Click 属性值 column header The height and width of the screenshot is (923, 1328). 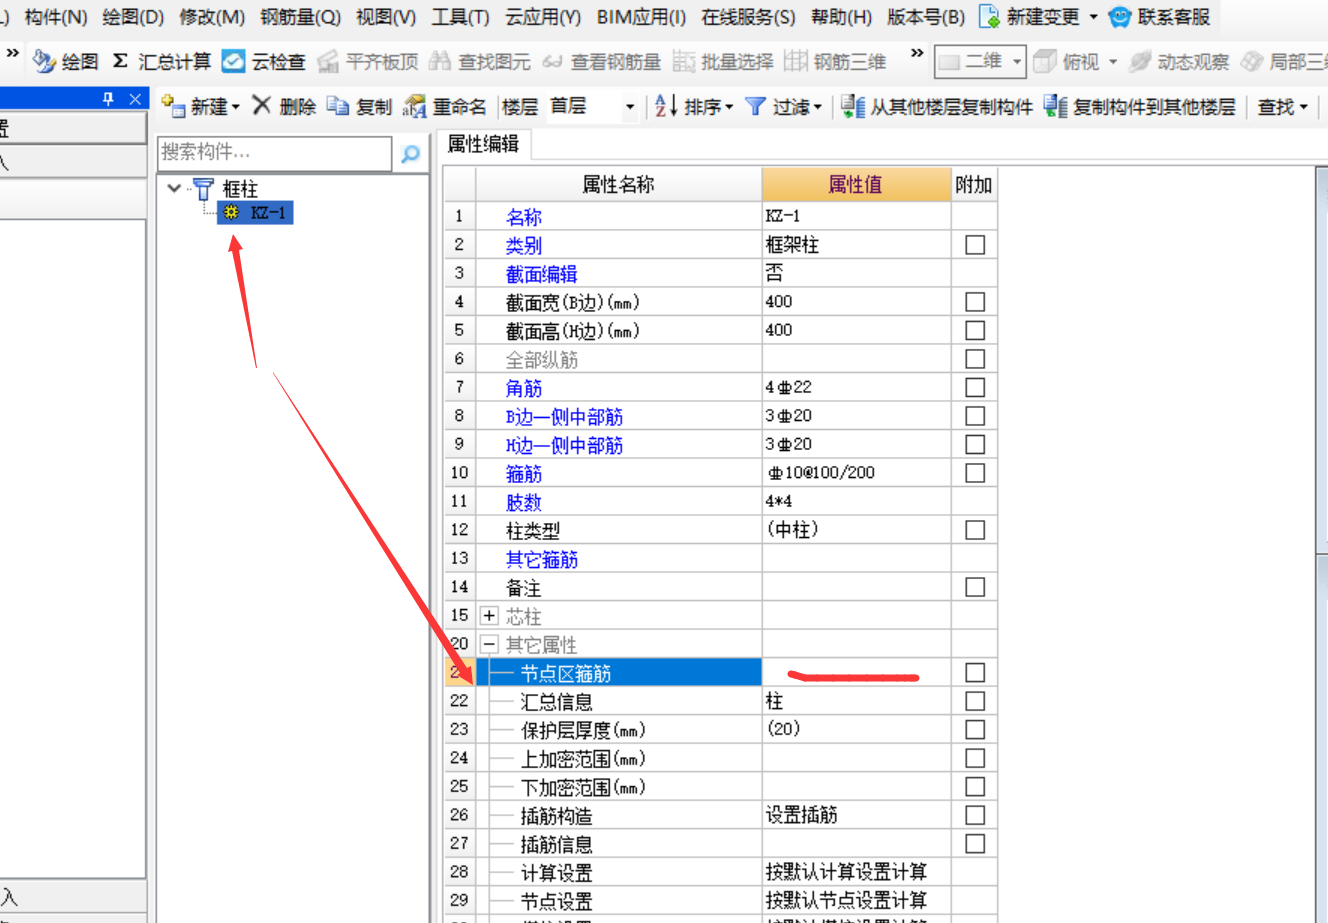[856, 184]
